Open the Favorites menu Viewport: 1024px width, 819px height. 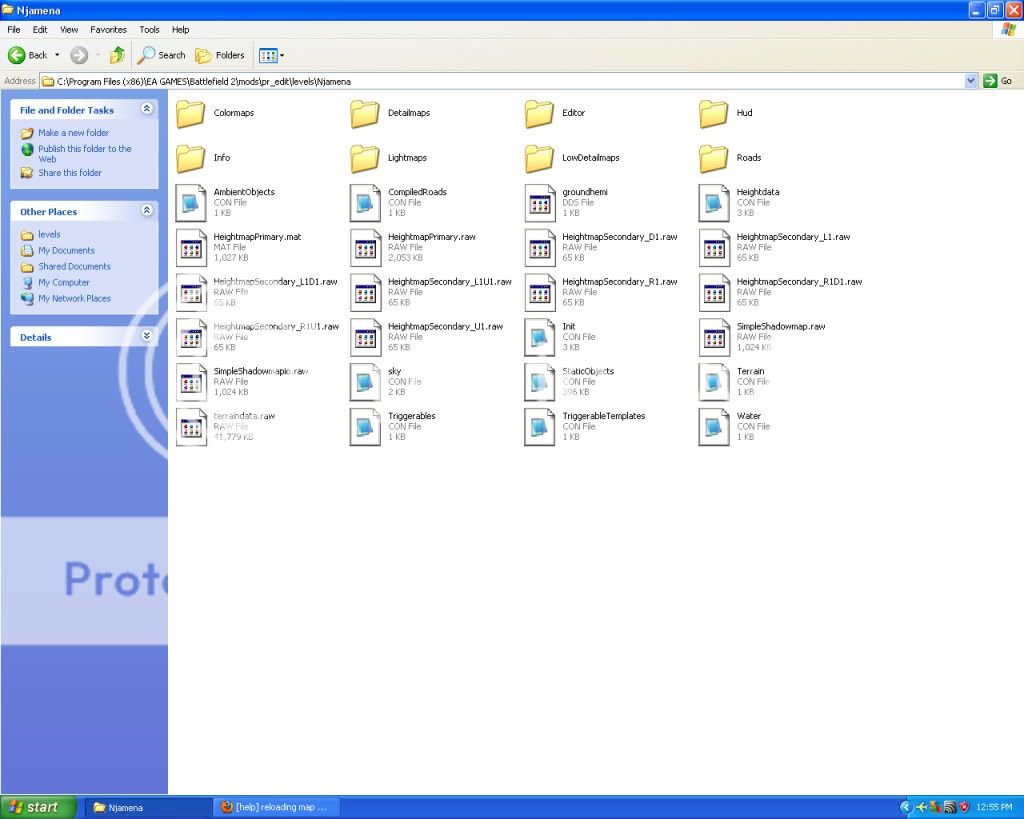[x=108, y=30]
